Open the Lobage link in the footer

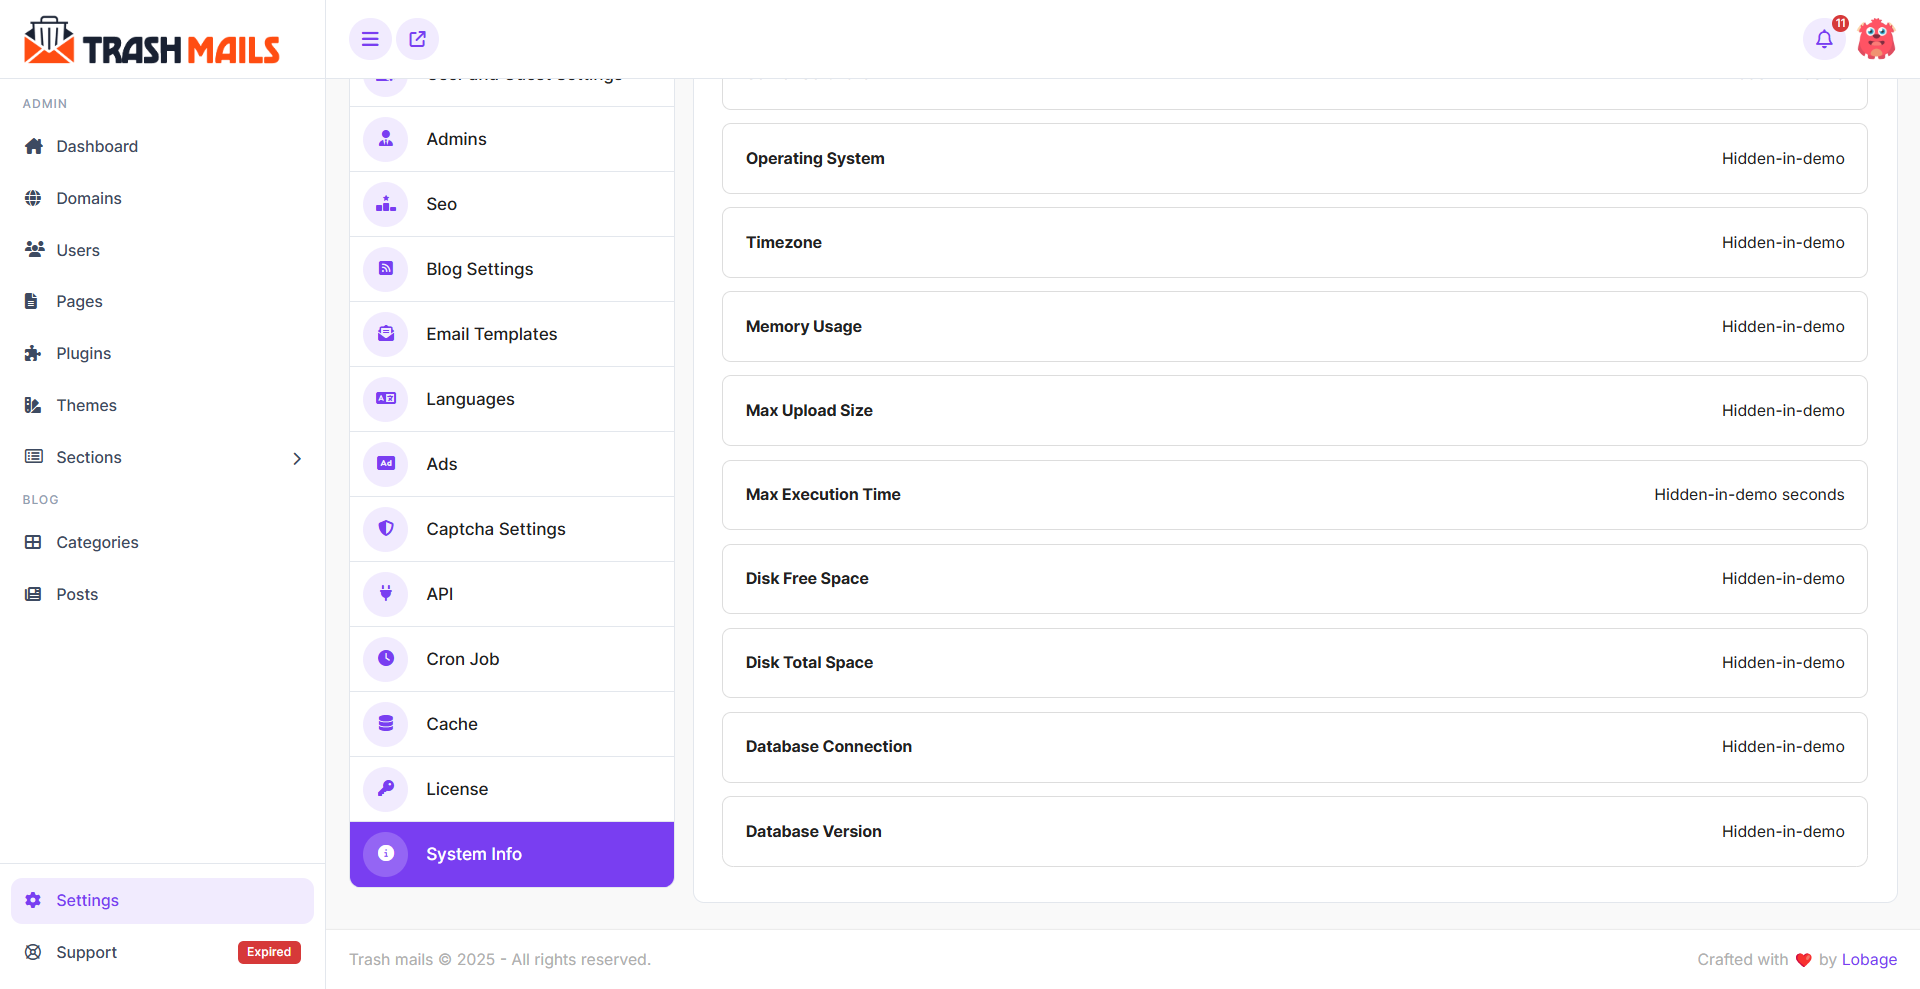[1868, 959]
